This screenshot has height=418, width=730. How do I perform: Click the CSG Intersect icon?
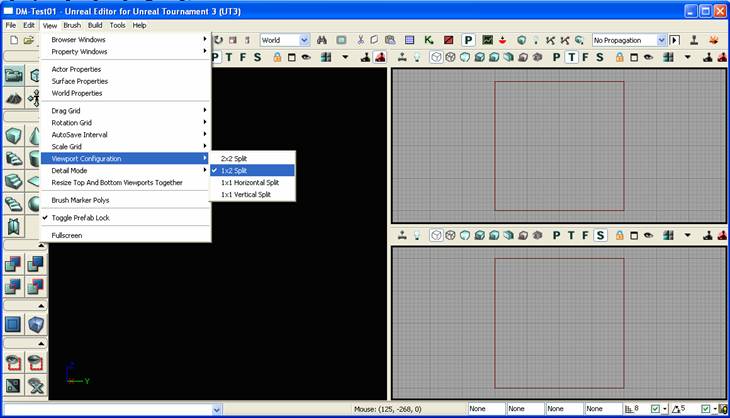tap(13, 286)
